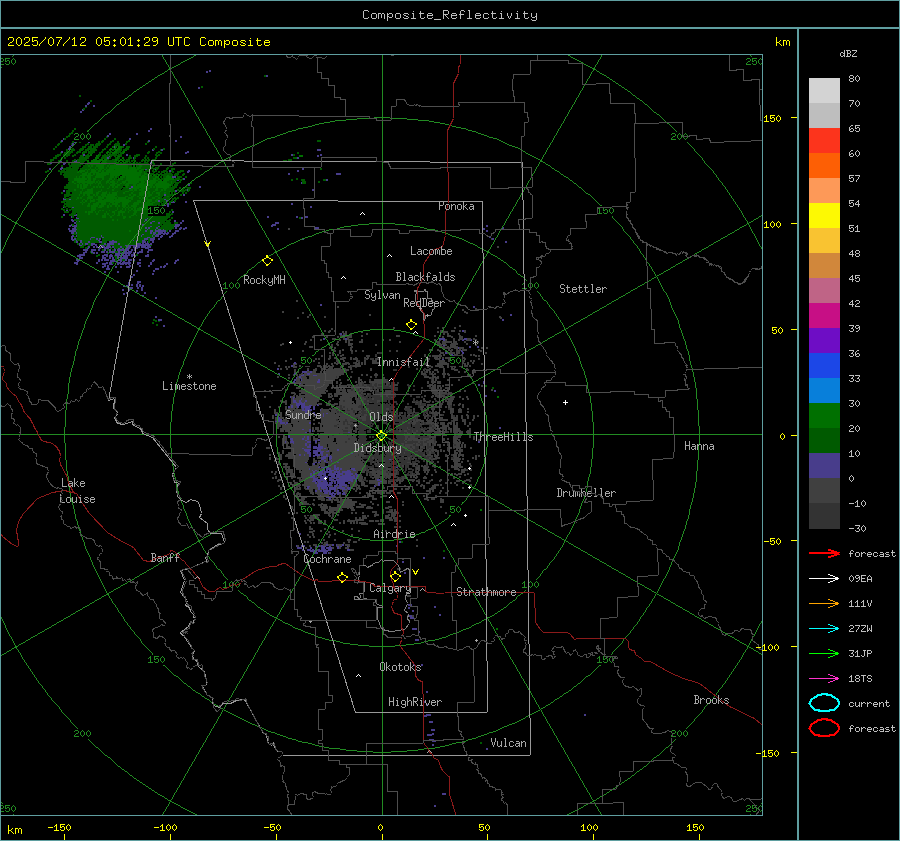Click the Composite_Reflectivity title text
The height and width of the screenshot is (841, 900).
click(450, 15)
